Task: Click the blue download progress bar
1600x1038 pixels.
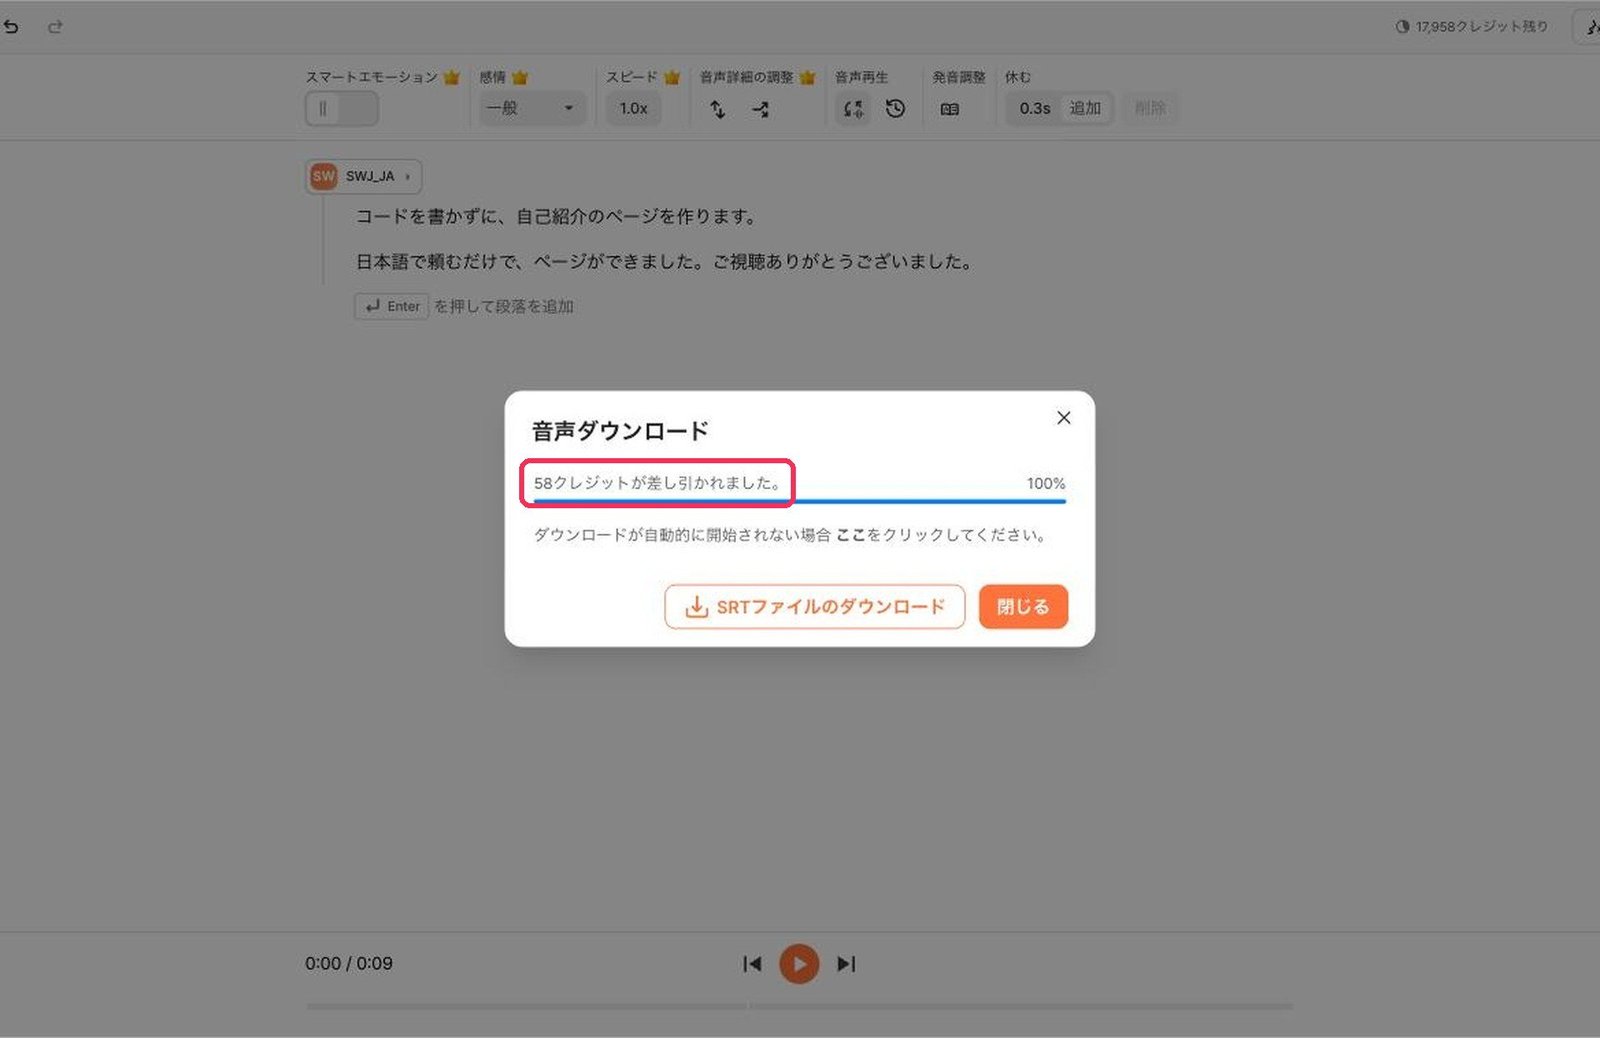Action: pyautogui.click(x=799, y=501)
